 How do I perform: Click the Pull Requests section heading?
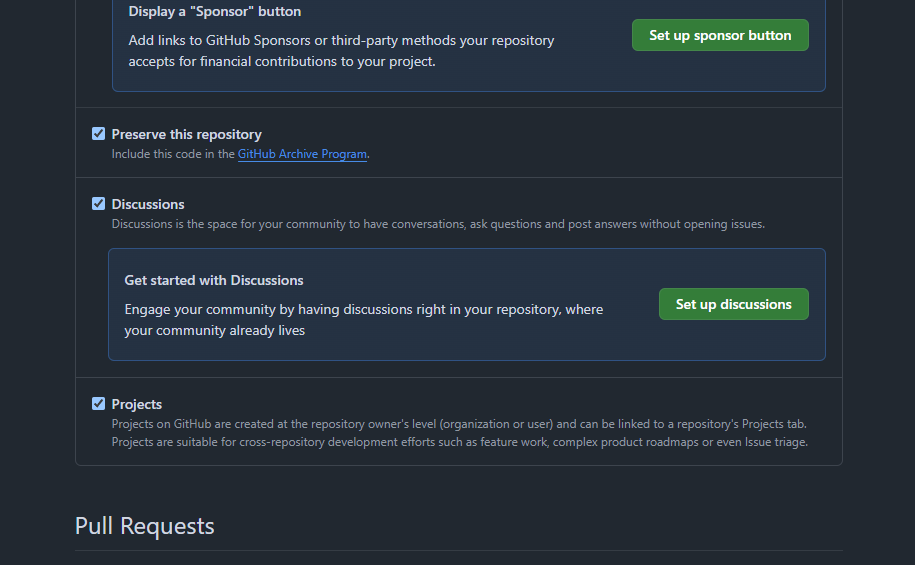point(145,526)
